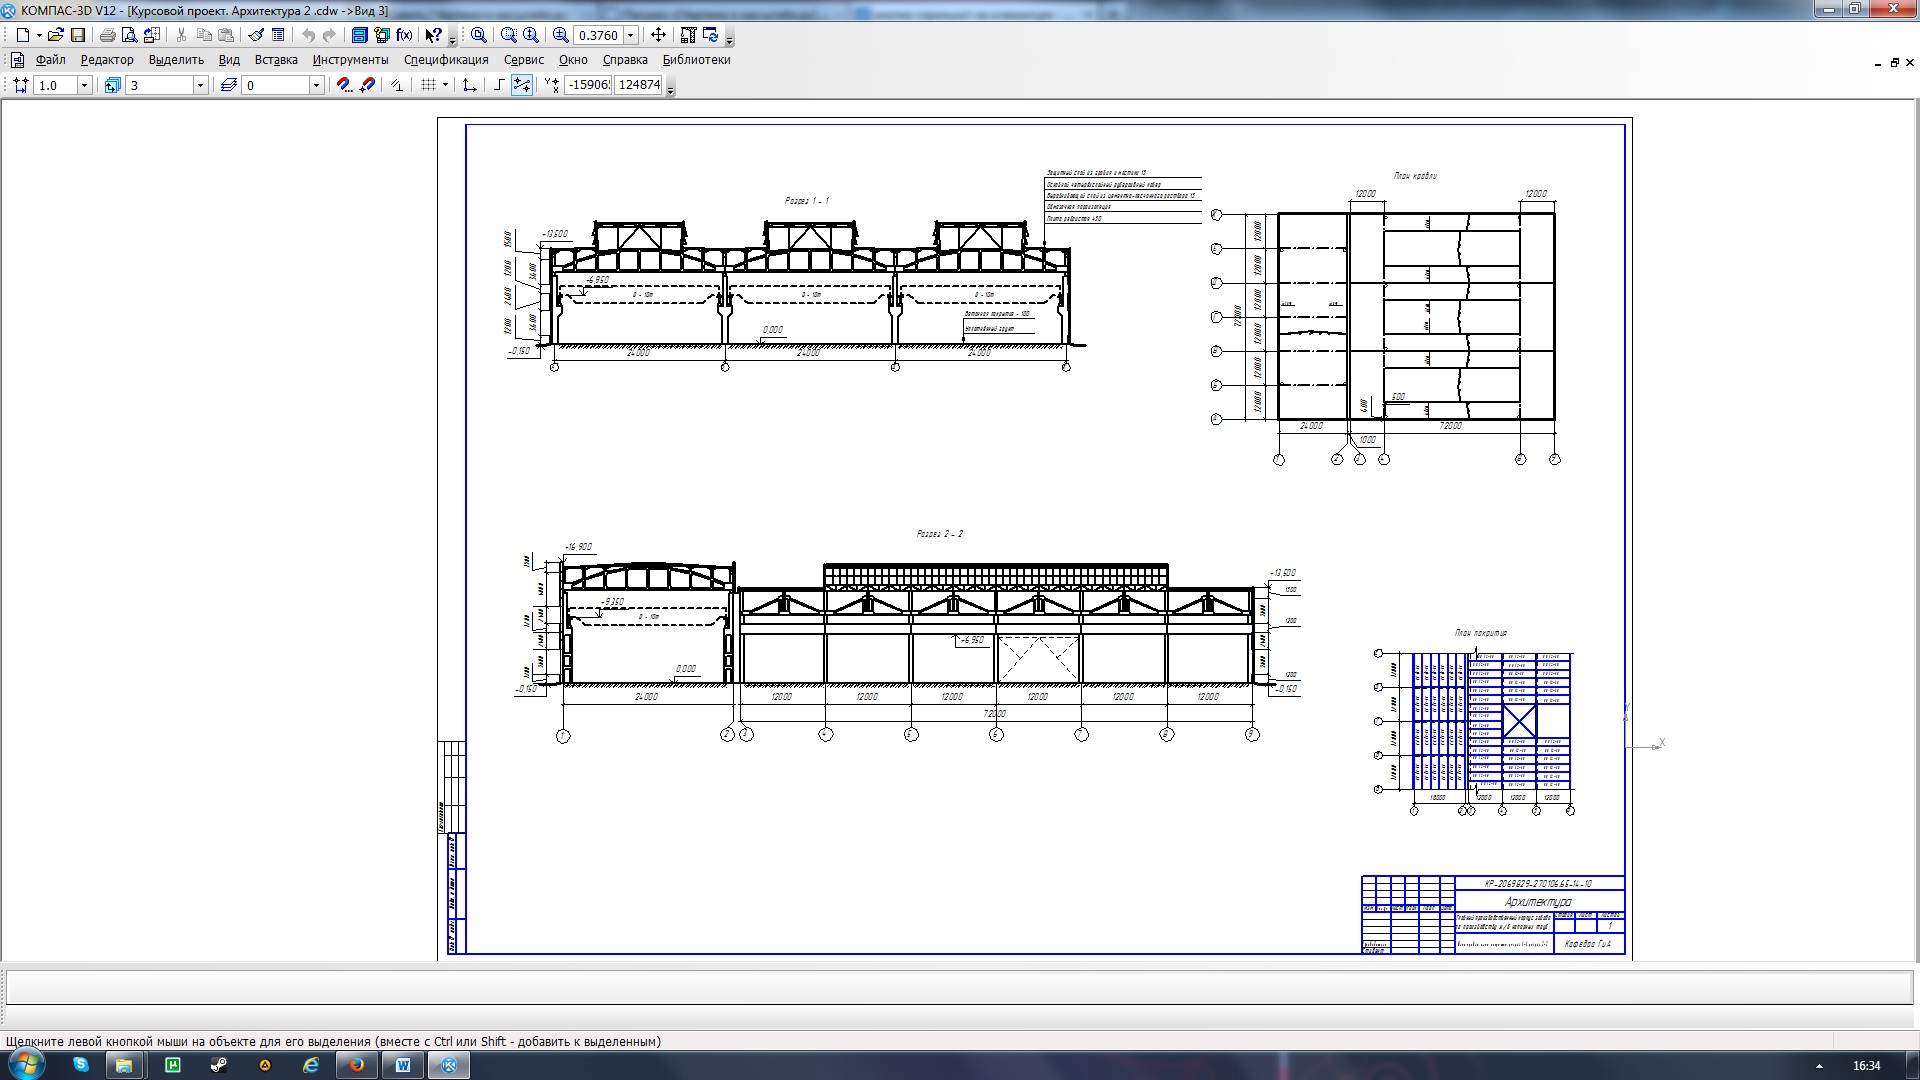Open the Инструменты menu
Screen dimensions: 1920x1080
[x=350, y=60]
